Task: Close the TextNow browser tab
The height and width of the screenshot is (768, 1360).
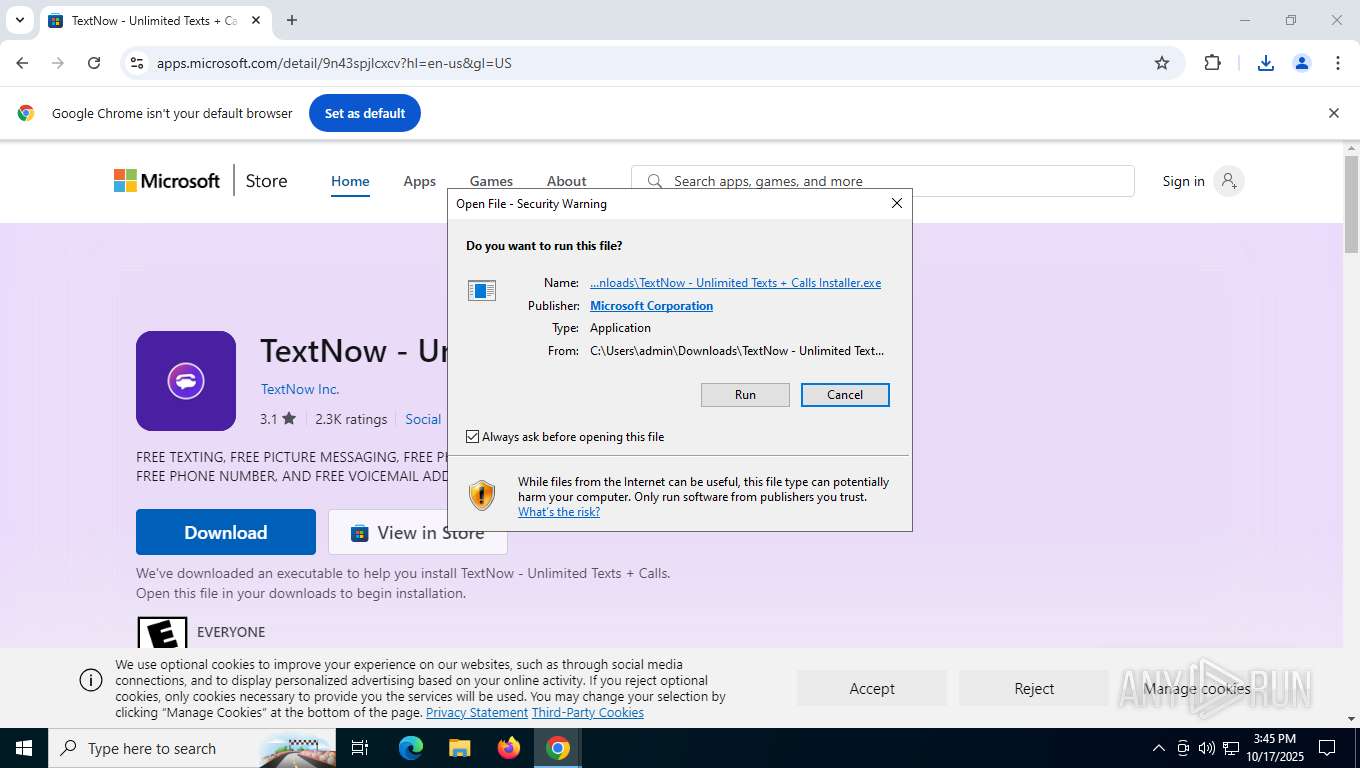Action: [x=256, y=20]
